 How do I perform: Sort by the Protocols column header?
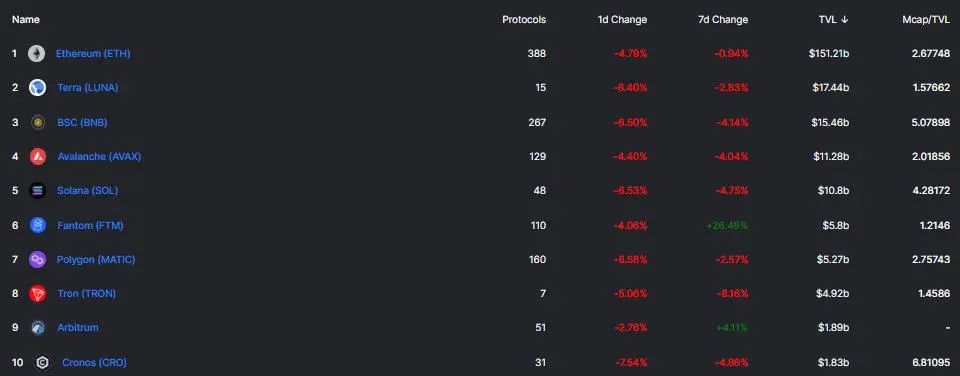tap(524, 20)
